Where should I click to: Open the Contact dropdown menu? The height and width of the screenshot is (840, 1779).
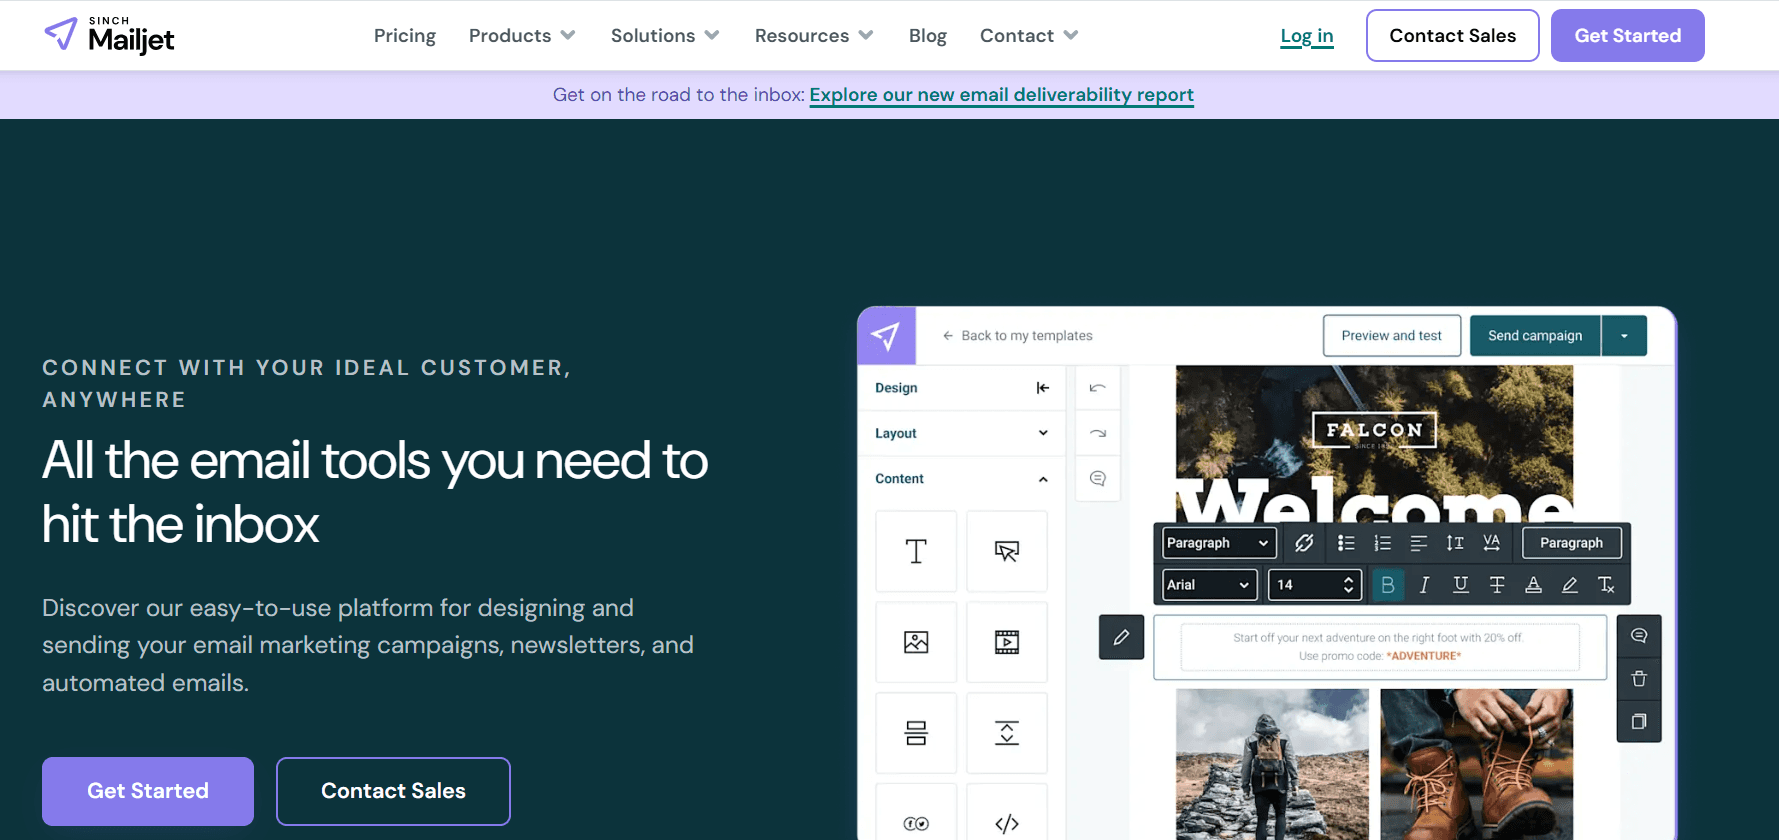(x=1029, y=35)
